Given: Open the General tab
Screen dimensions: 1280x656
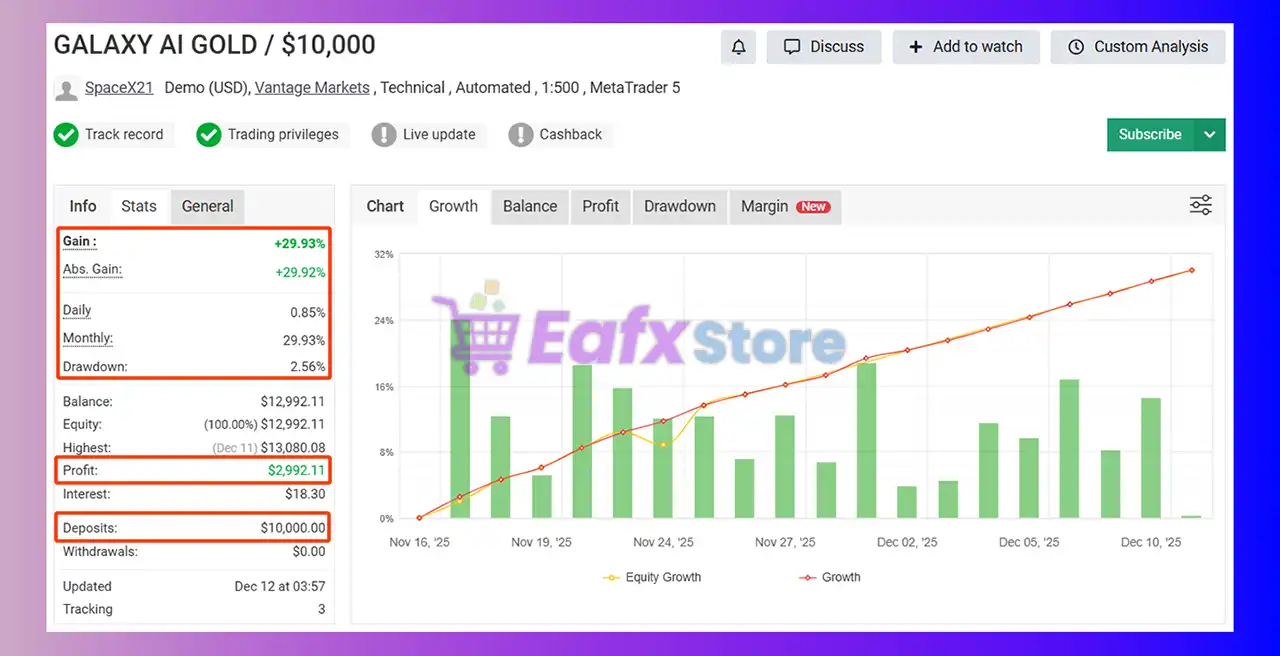Looking at the screenshot, I should point(207,206).
